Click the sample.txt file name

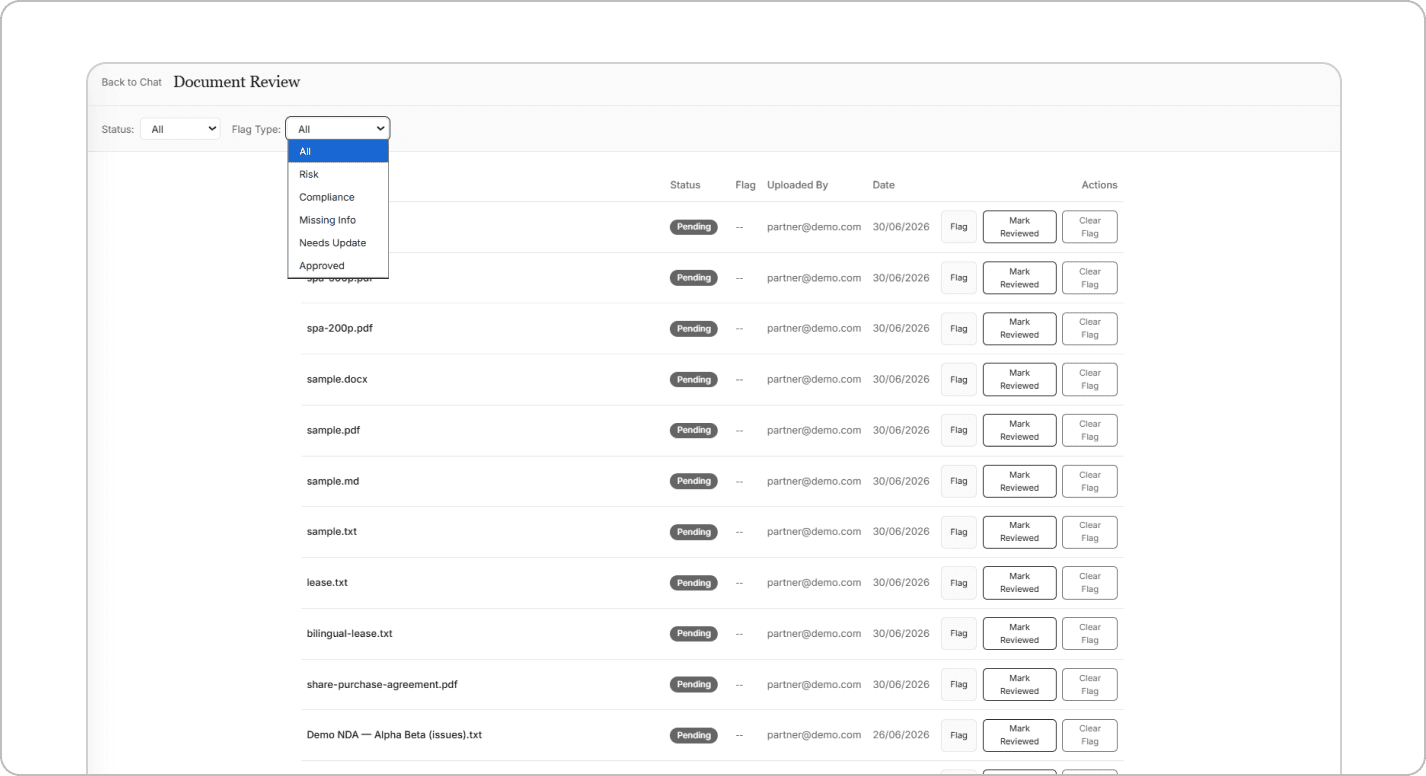pyautogui.click(x=332, y=531)
